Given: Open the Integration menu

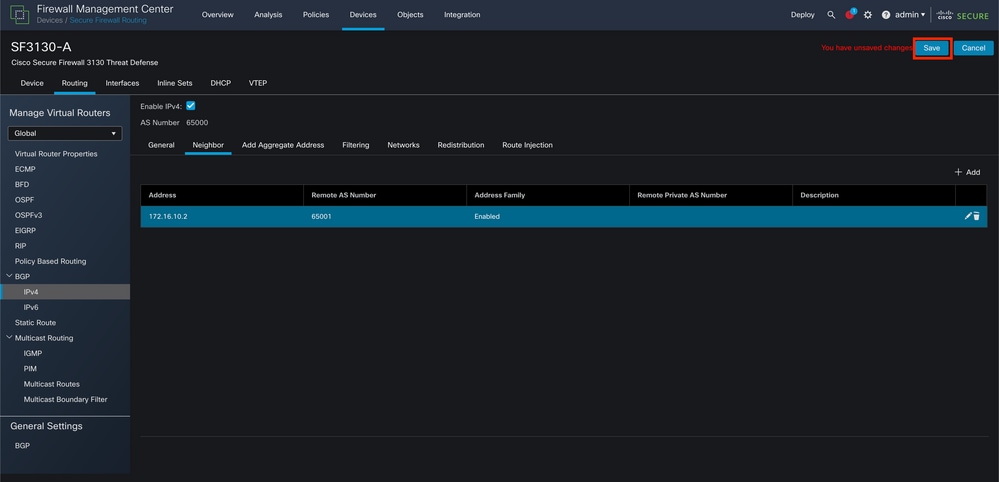Looking at the screenshot, I should tap(462, 15).
